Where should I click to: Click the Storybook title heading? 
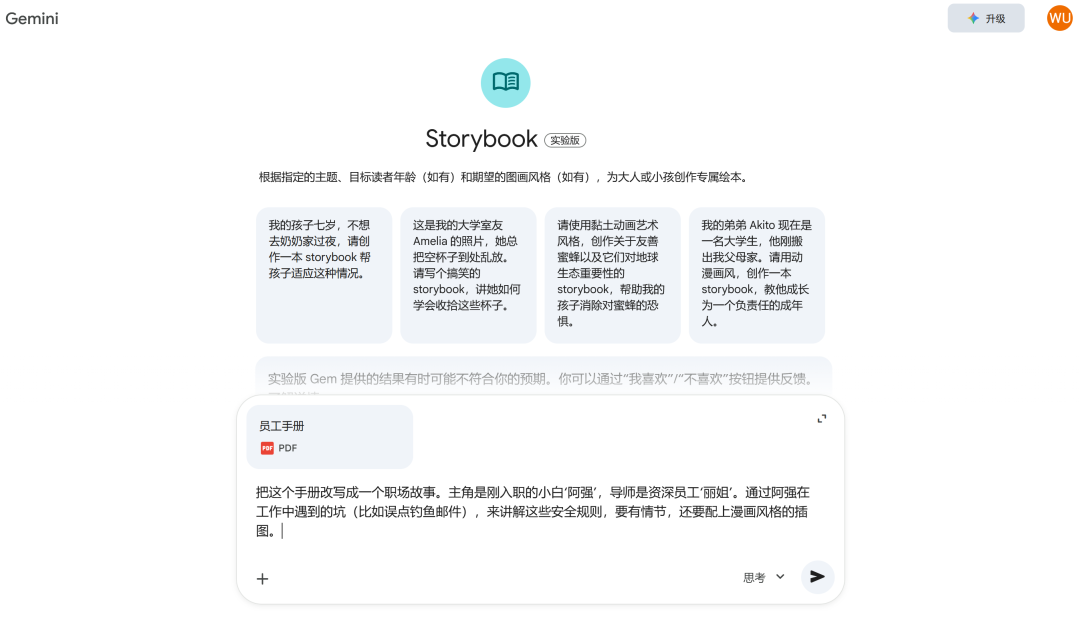(x=481, y=139)
